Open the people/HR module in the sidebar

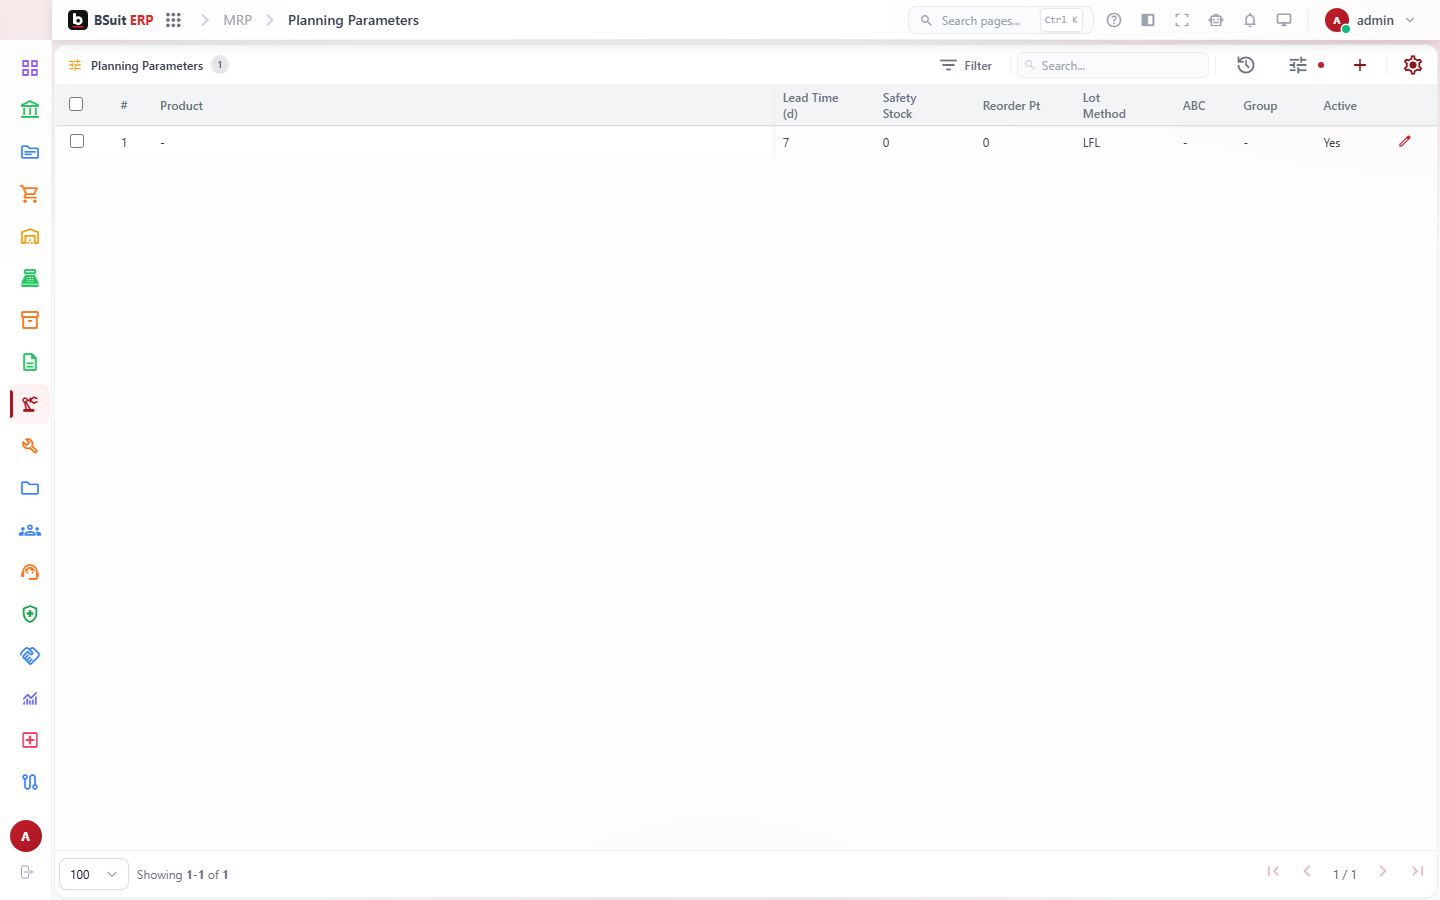[x=30, y=530]
